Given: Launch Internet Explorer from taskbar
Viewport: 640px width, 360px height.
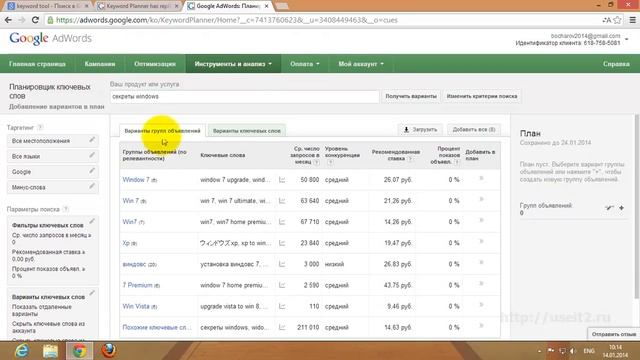Looking at the screenshot, I should point(22,351).
